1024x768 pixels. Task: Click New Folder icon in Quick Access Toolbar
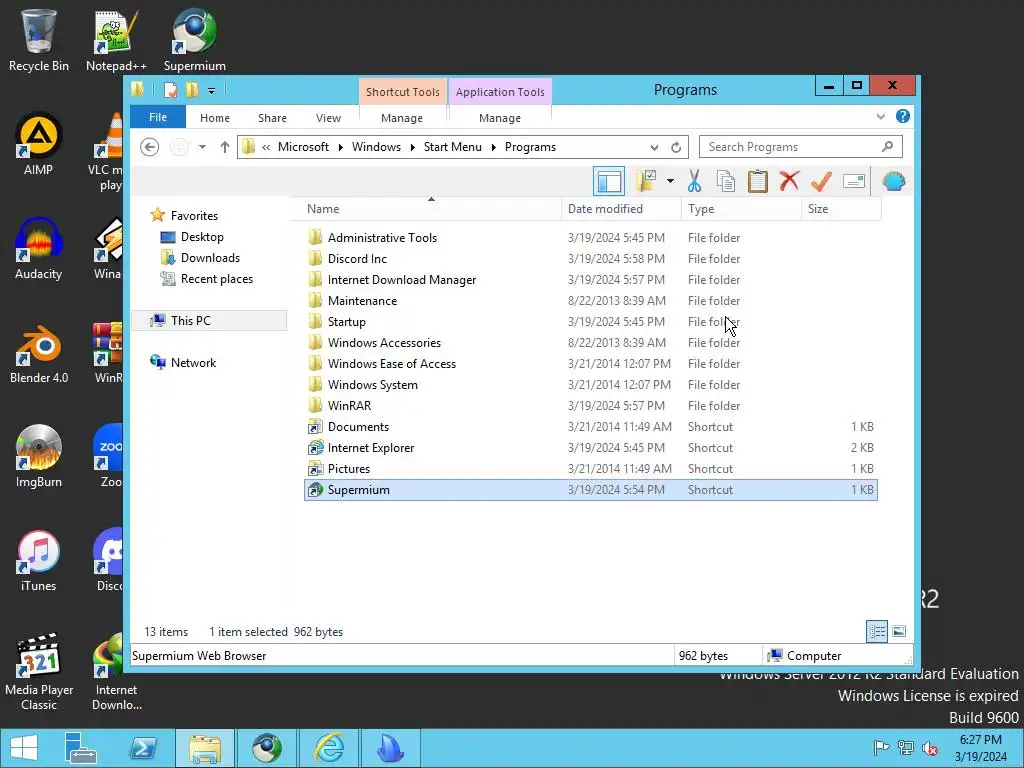pos(192,90)
